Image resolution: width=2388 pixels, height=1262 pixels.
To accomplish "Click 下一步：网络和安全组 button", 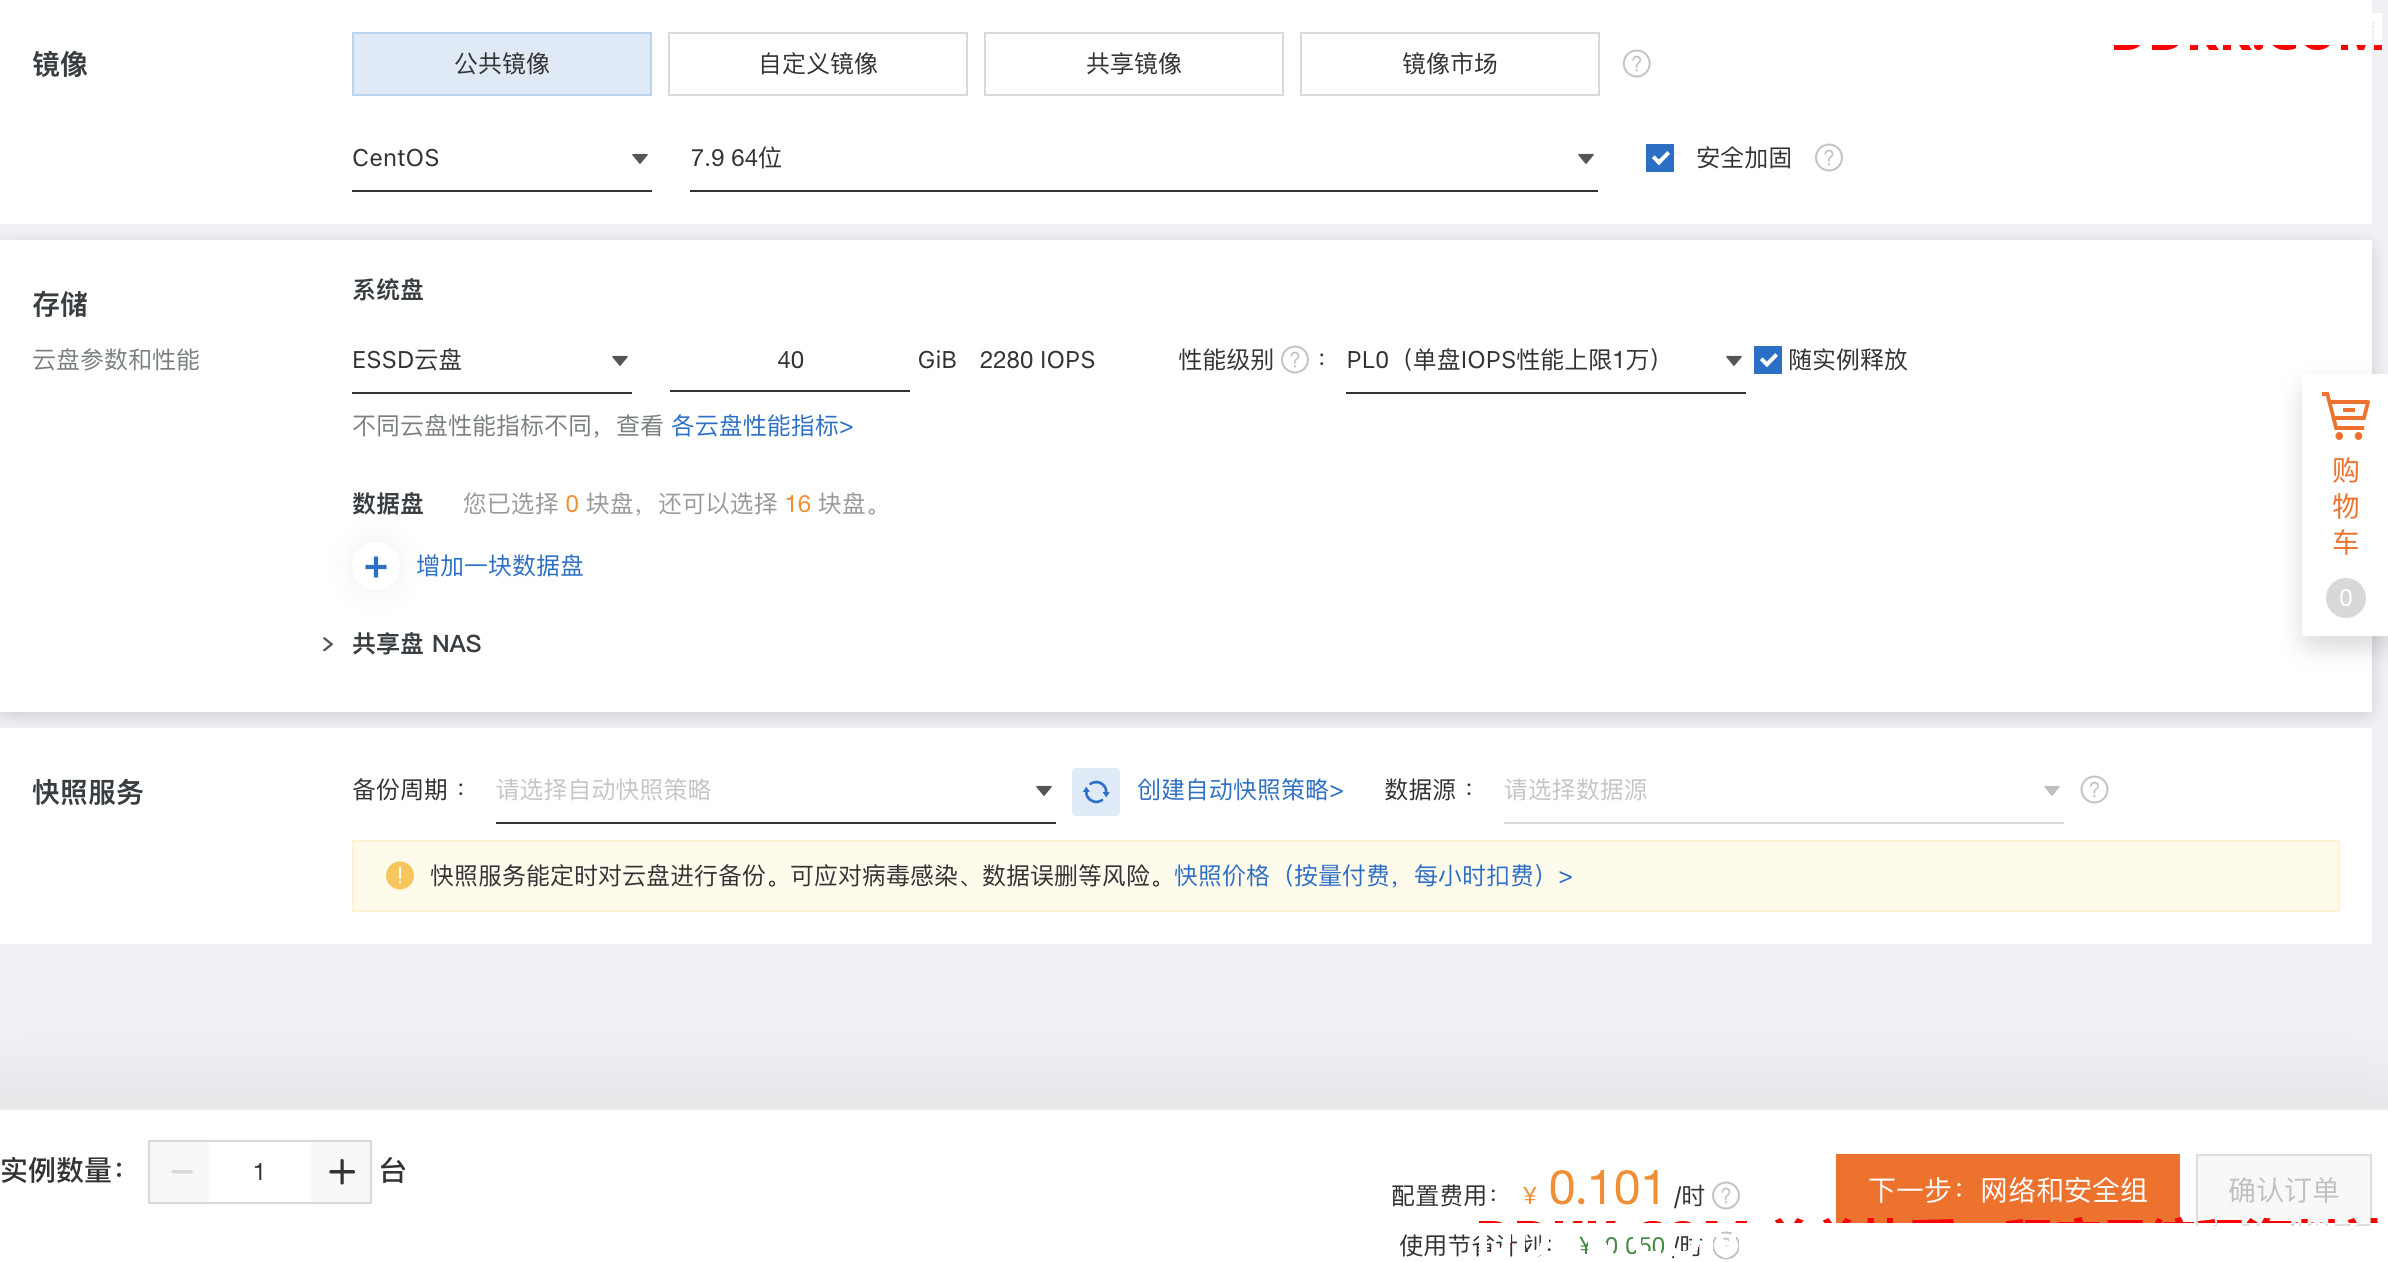I will (2007, 1190).
